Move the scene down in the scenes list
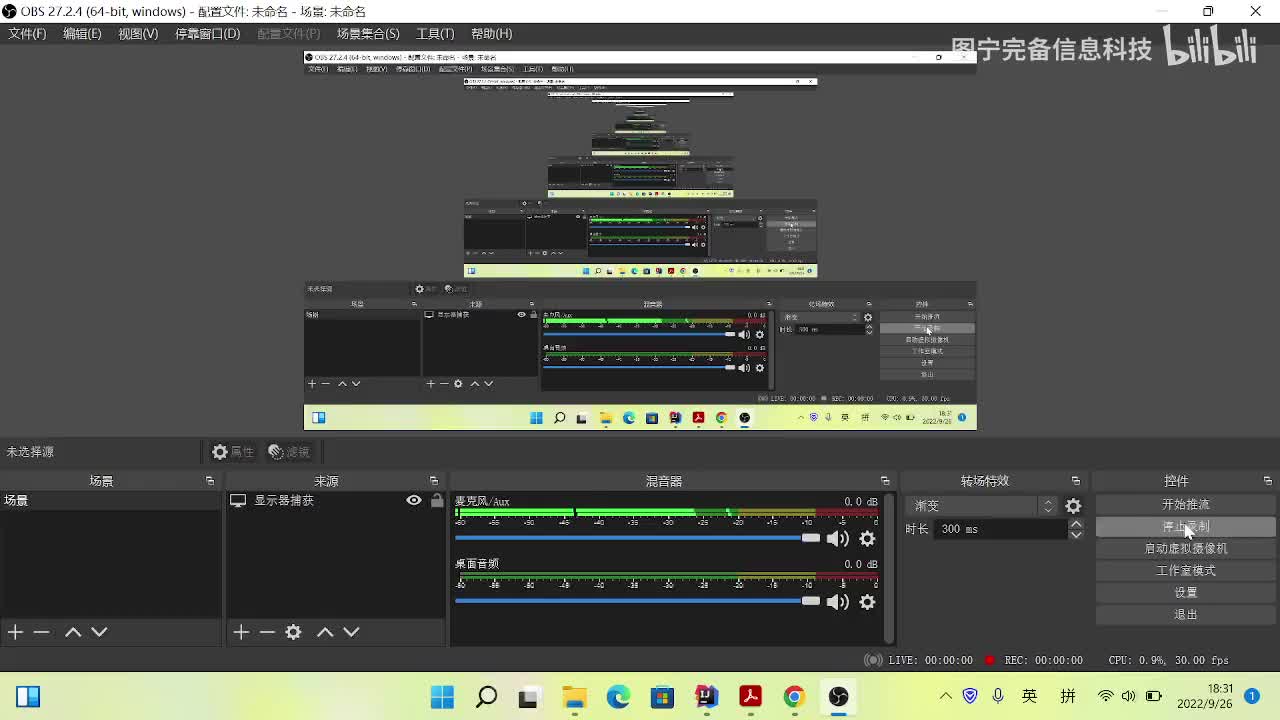This screenshot has width=1280, height=720. click(x=99, y=632)
